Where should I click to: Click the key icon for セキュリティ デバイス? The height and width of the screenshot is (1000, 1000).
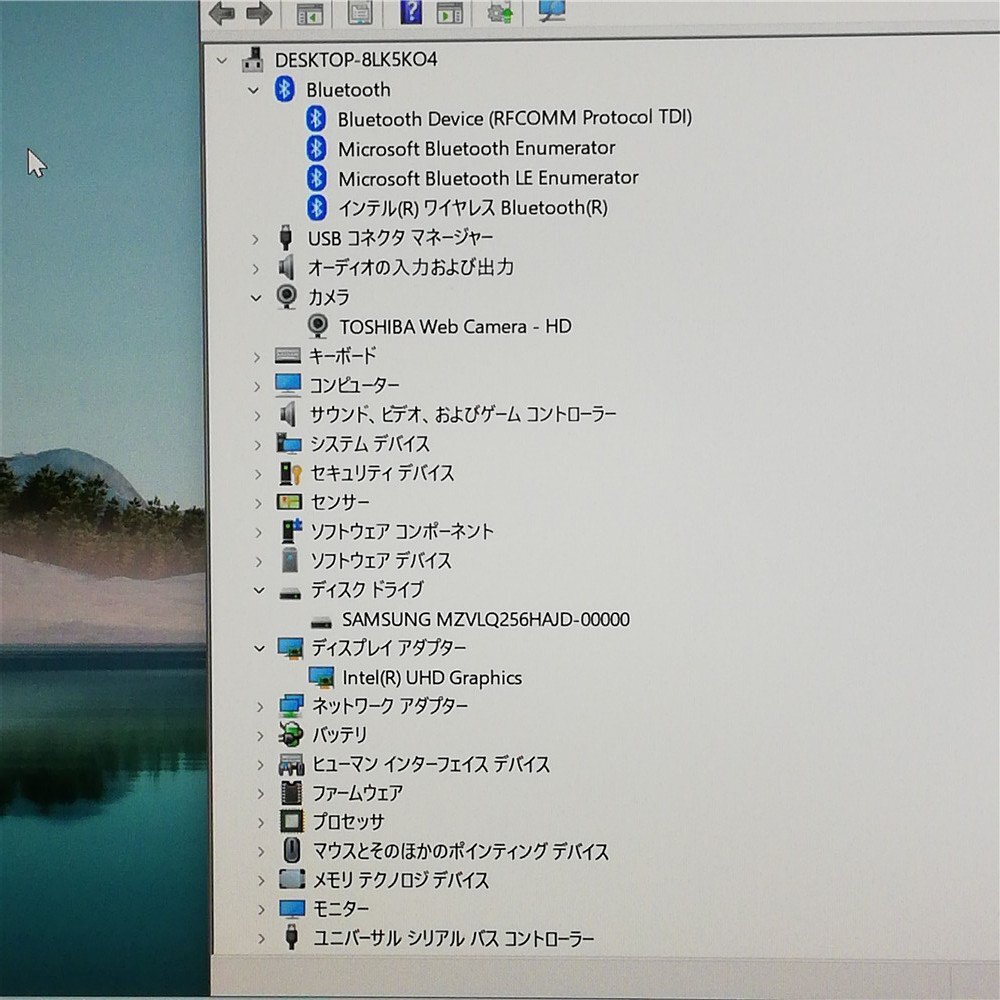point(290,473)
